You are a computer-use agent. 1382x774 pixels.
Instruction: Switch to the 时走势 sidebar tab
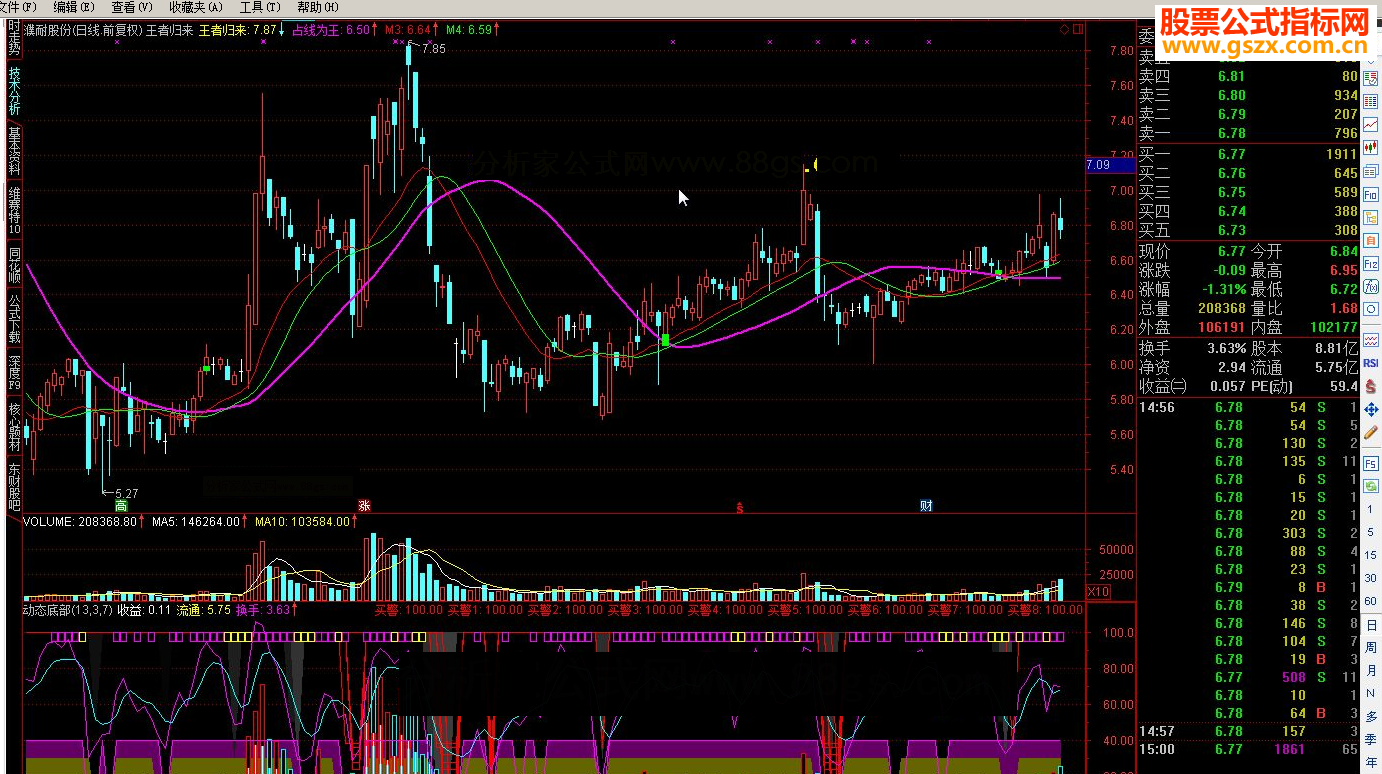(x=14, y=38)
